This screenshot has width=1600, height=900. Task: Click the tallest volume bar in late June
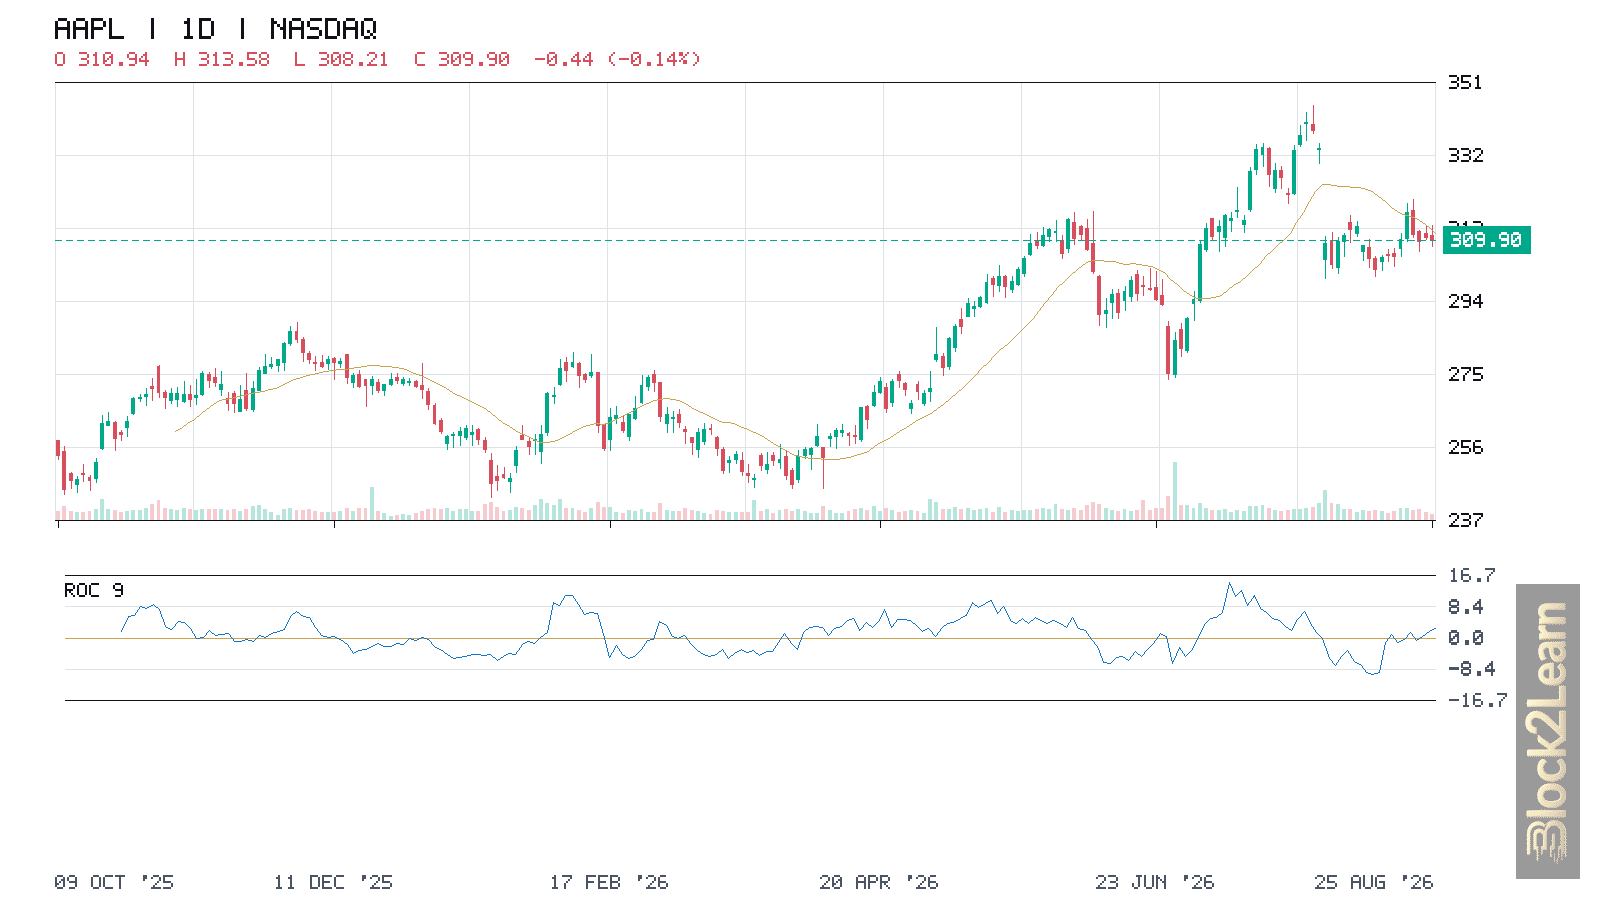(1175, 490)
